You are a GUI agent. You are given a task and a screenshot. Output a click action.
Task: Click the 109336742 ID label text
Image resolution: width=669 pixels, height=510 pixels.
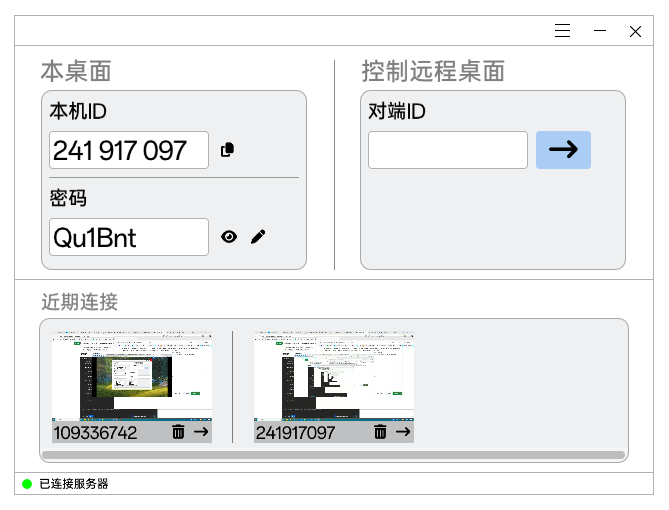[96, 433]
